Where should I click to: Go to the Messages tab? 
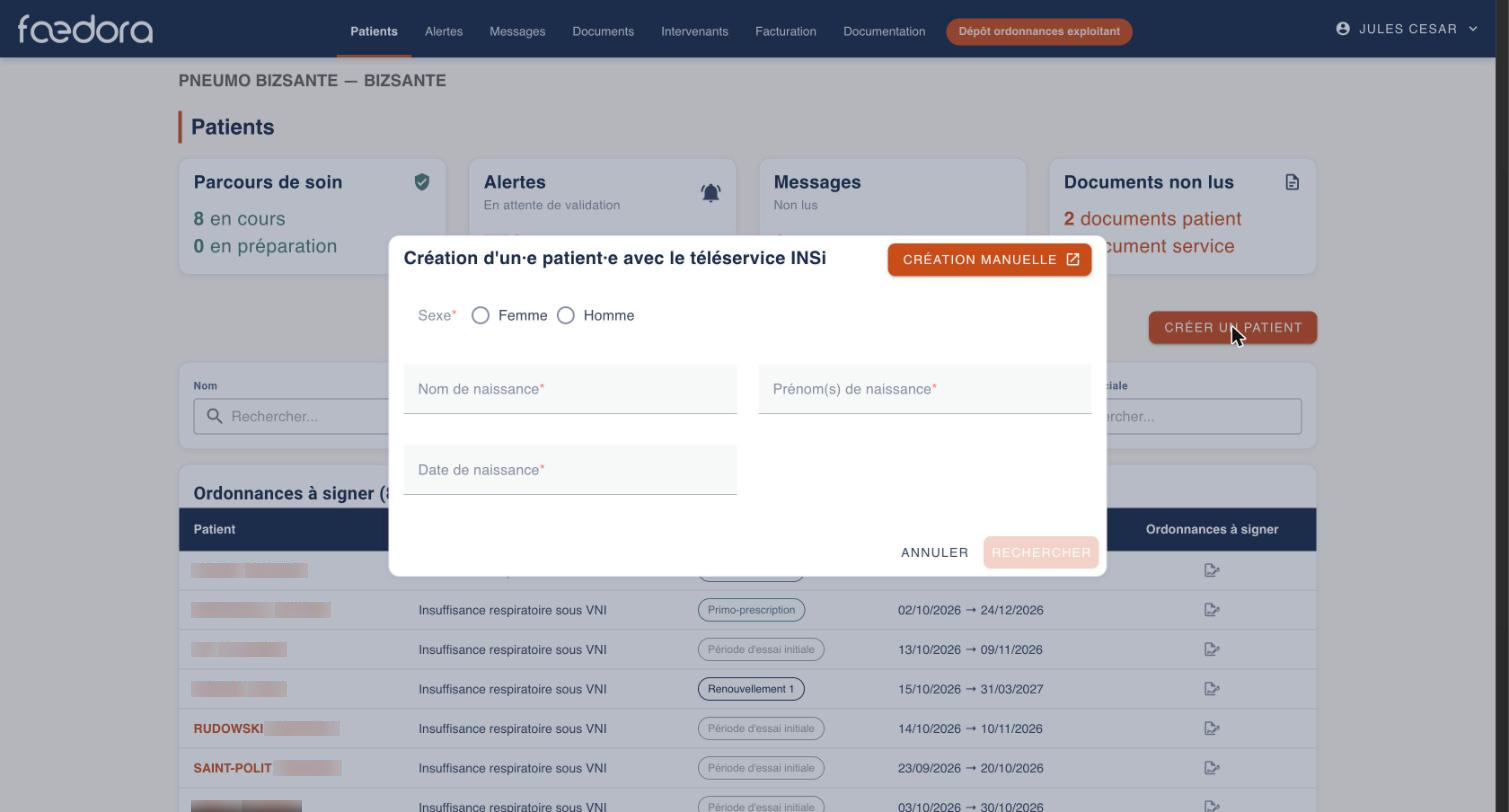517,31
